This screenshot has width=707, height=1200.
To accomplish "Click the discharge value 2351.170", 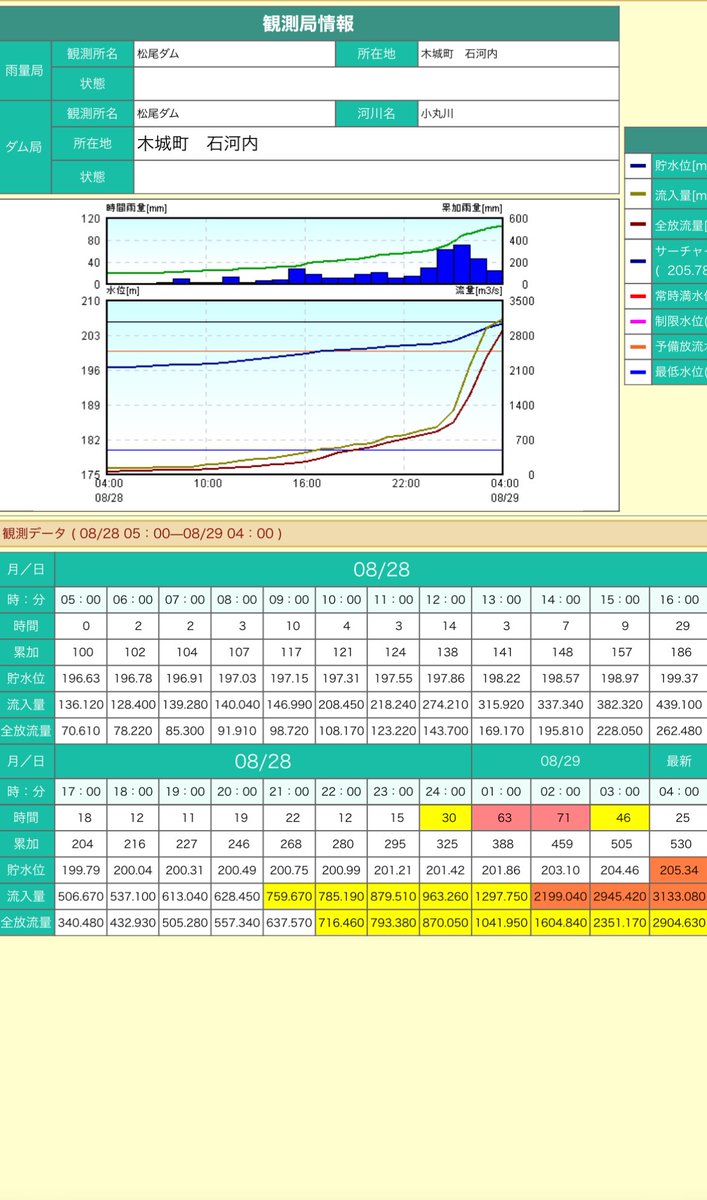I will [x=619, y=924].
